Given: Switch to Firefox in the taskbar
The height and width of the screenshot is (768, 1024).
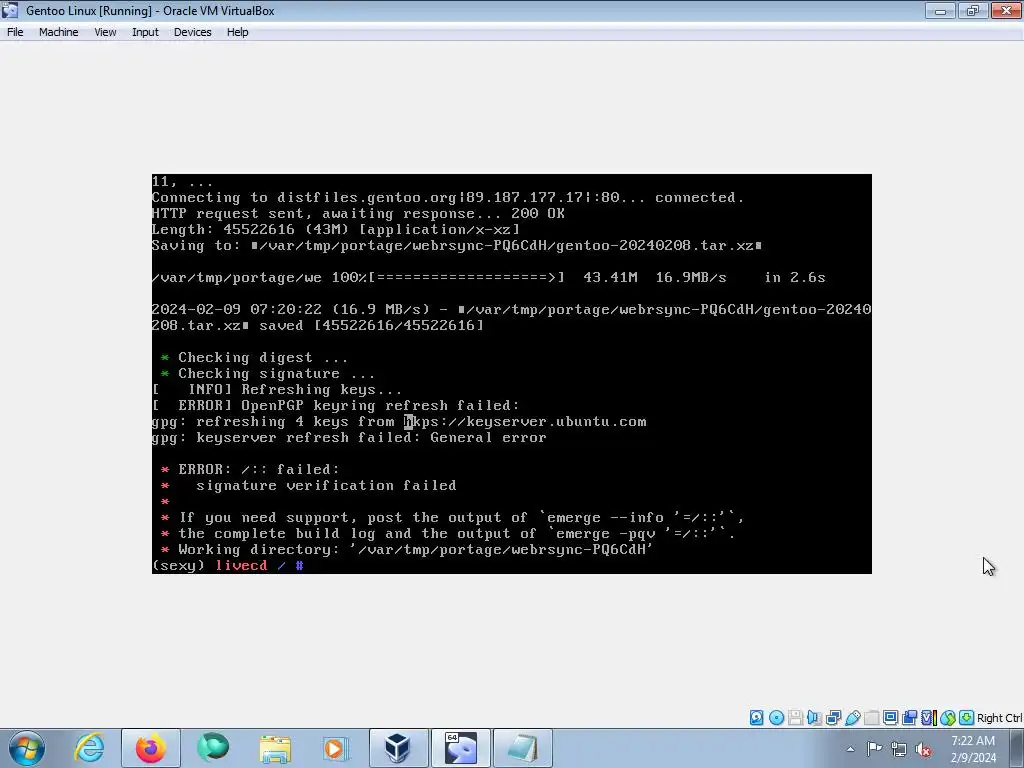Looking at the screenshot, I should pyautogui.click(x=150, y=748).
